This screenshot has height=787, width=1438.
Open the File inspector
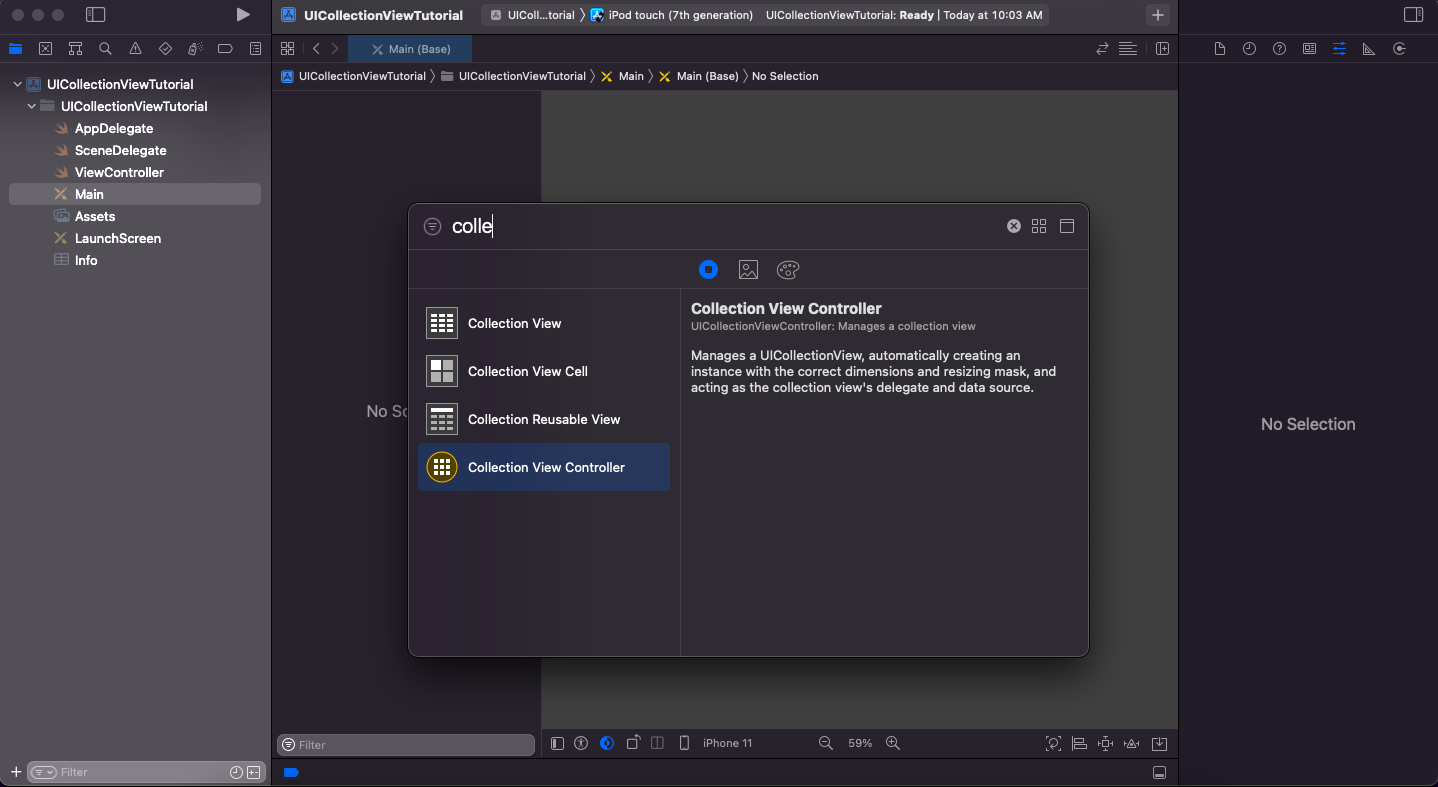pyautogui.click(x=1219, y=48)
